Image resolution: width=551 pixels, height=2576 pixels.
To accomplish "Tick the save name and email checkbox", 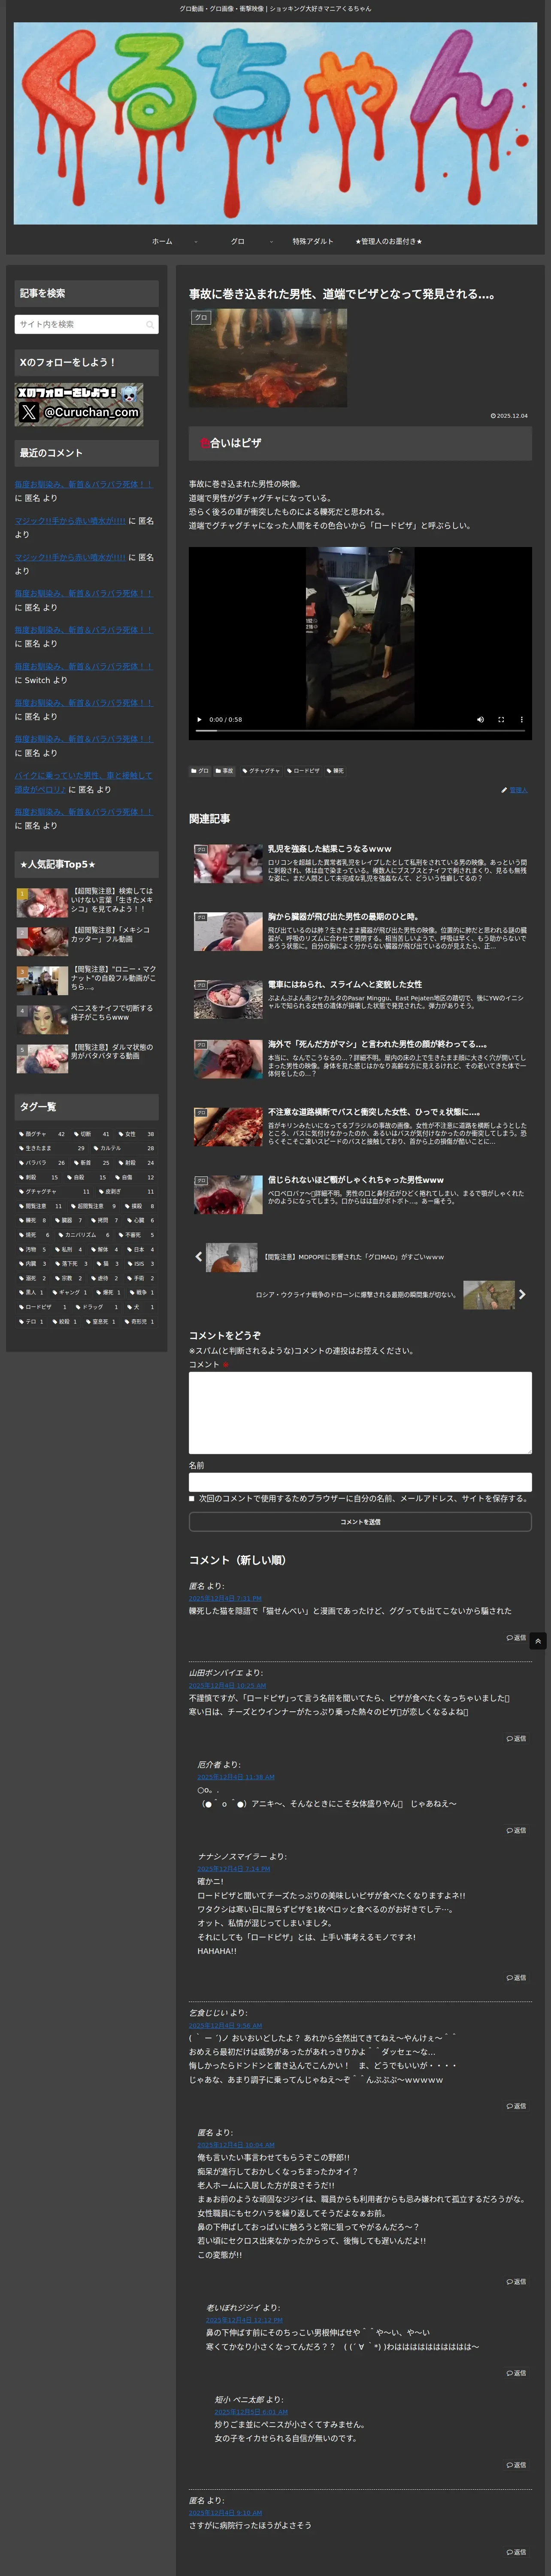I will 192,1498.
